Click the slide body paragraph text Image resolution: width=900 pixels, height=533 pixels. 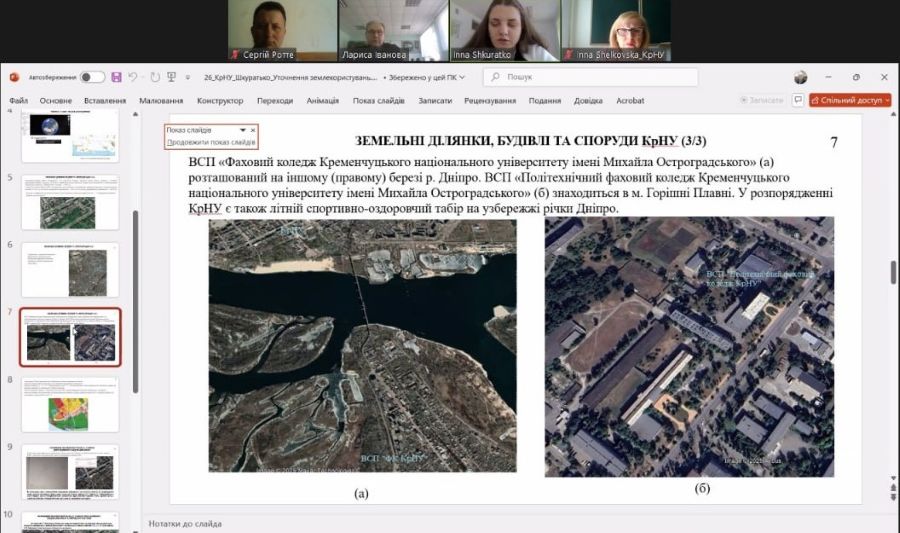510,185
